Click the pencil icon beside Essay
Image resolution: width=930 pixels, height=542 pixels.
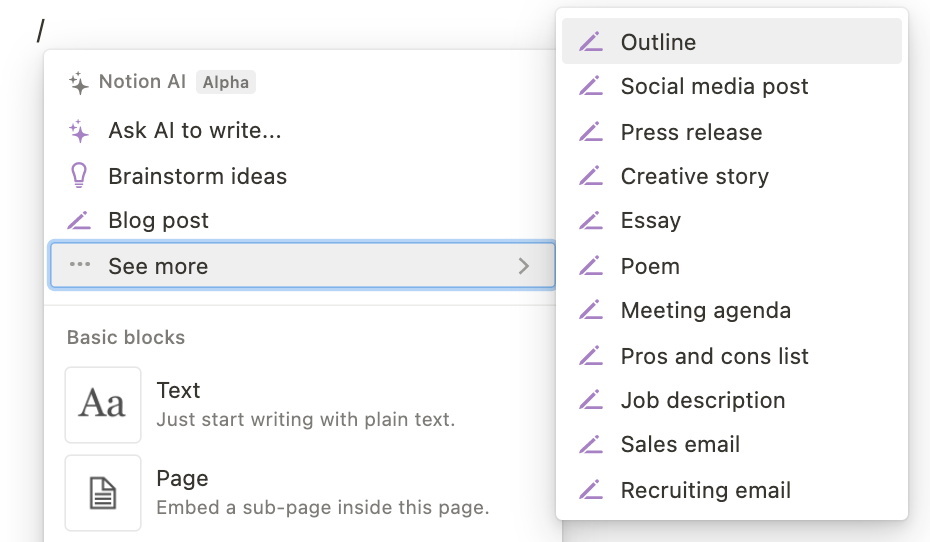[x=591, y=221]
